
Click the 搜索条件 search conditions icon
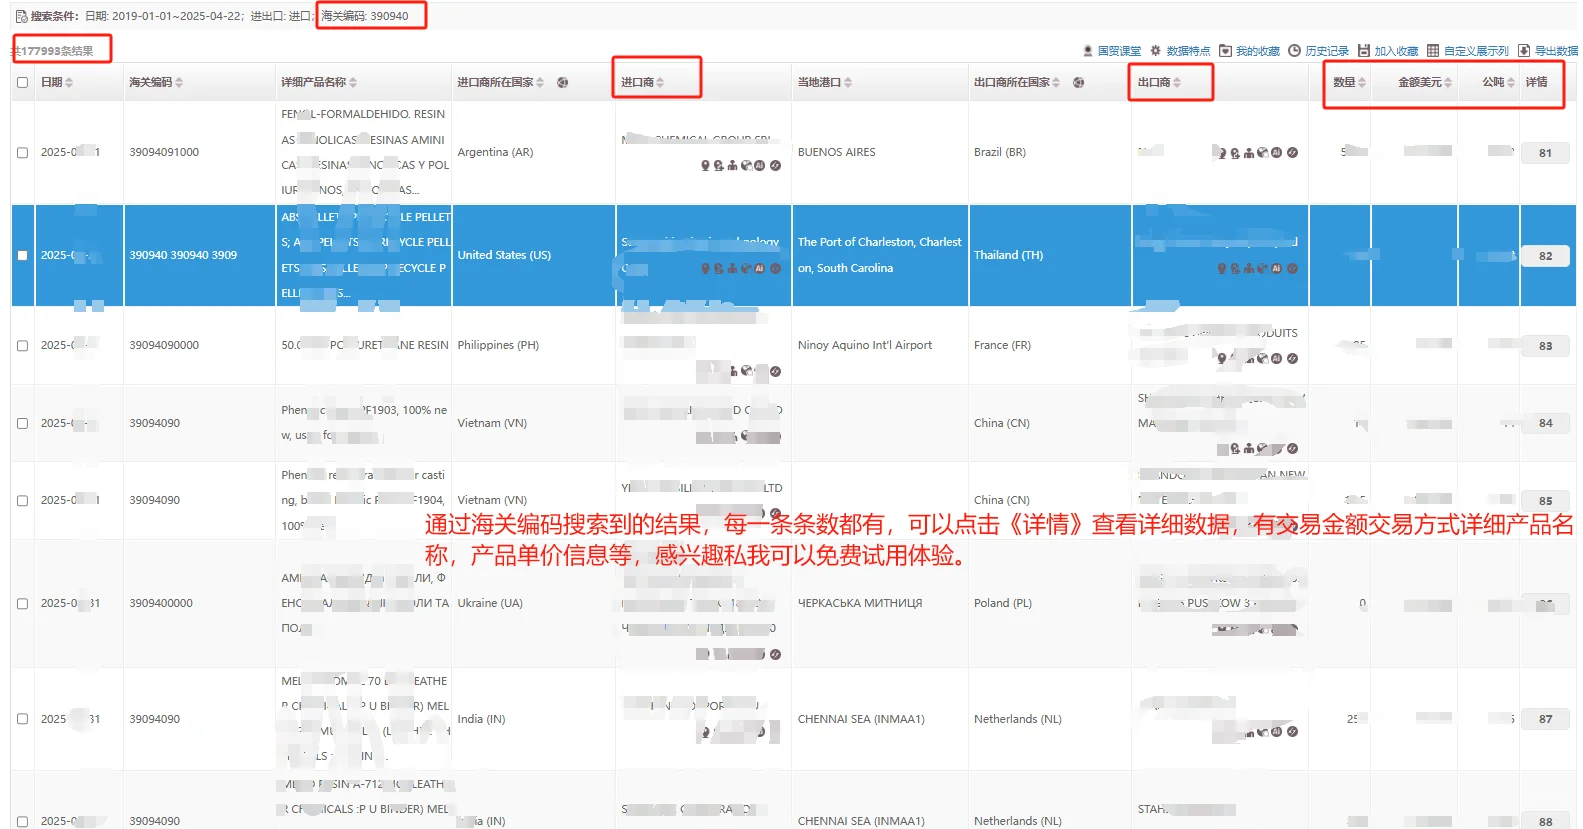coord(21,16)
